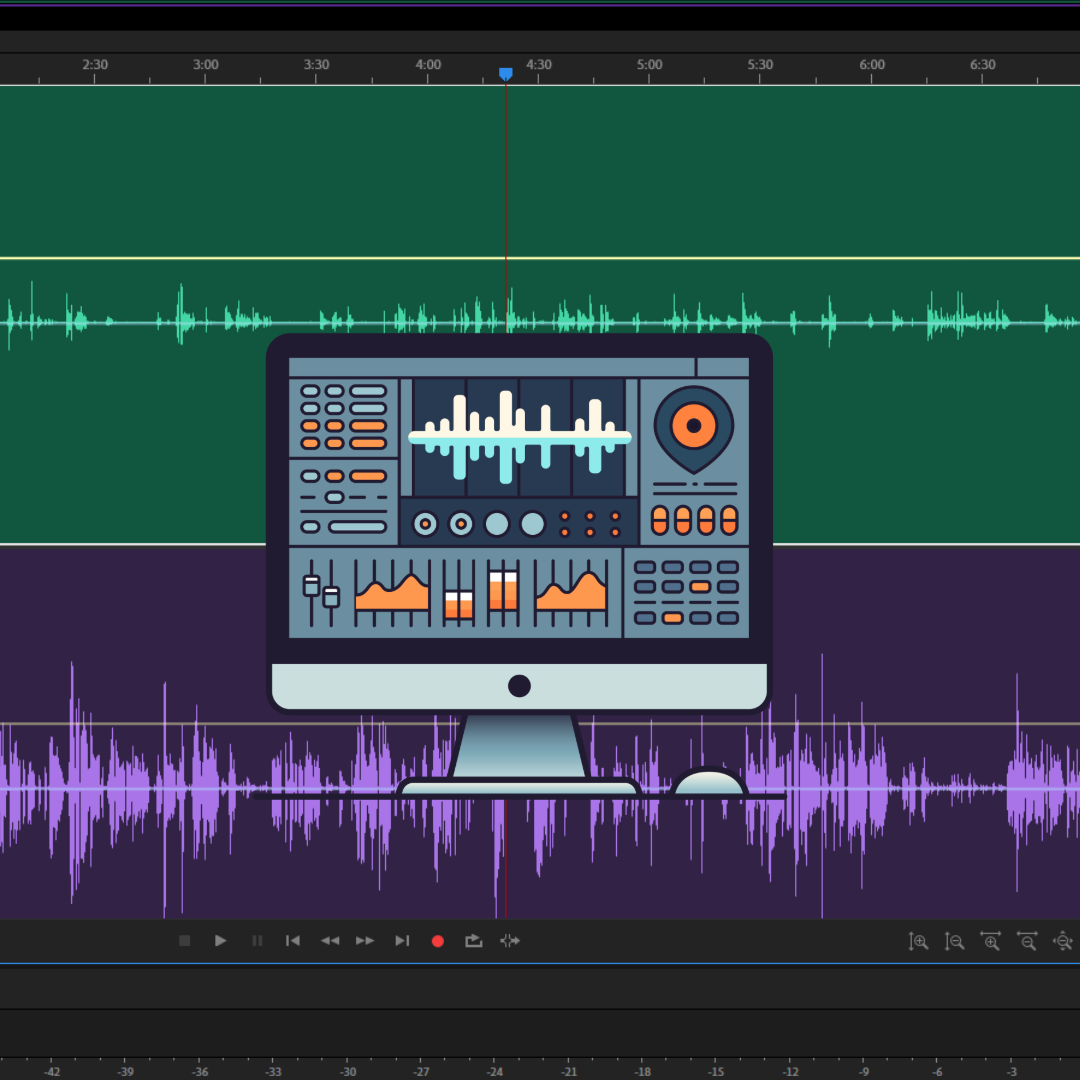Click the -12 dB mark on level meter
1080x1080 pixels.
[x=789, y=1071]
